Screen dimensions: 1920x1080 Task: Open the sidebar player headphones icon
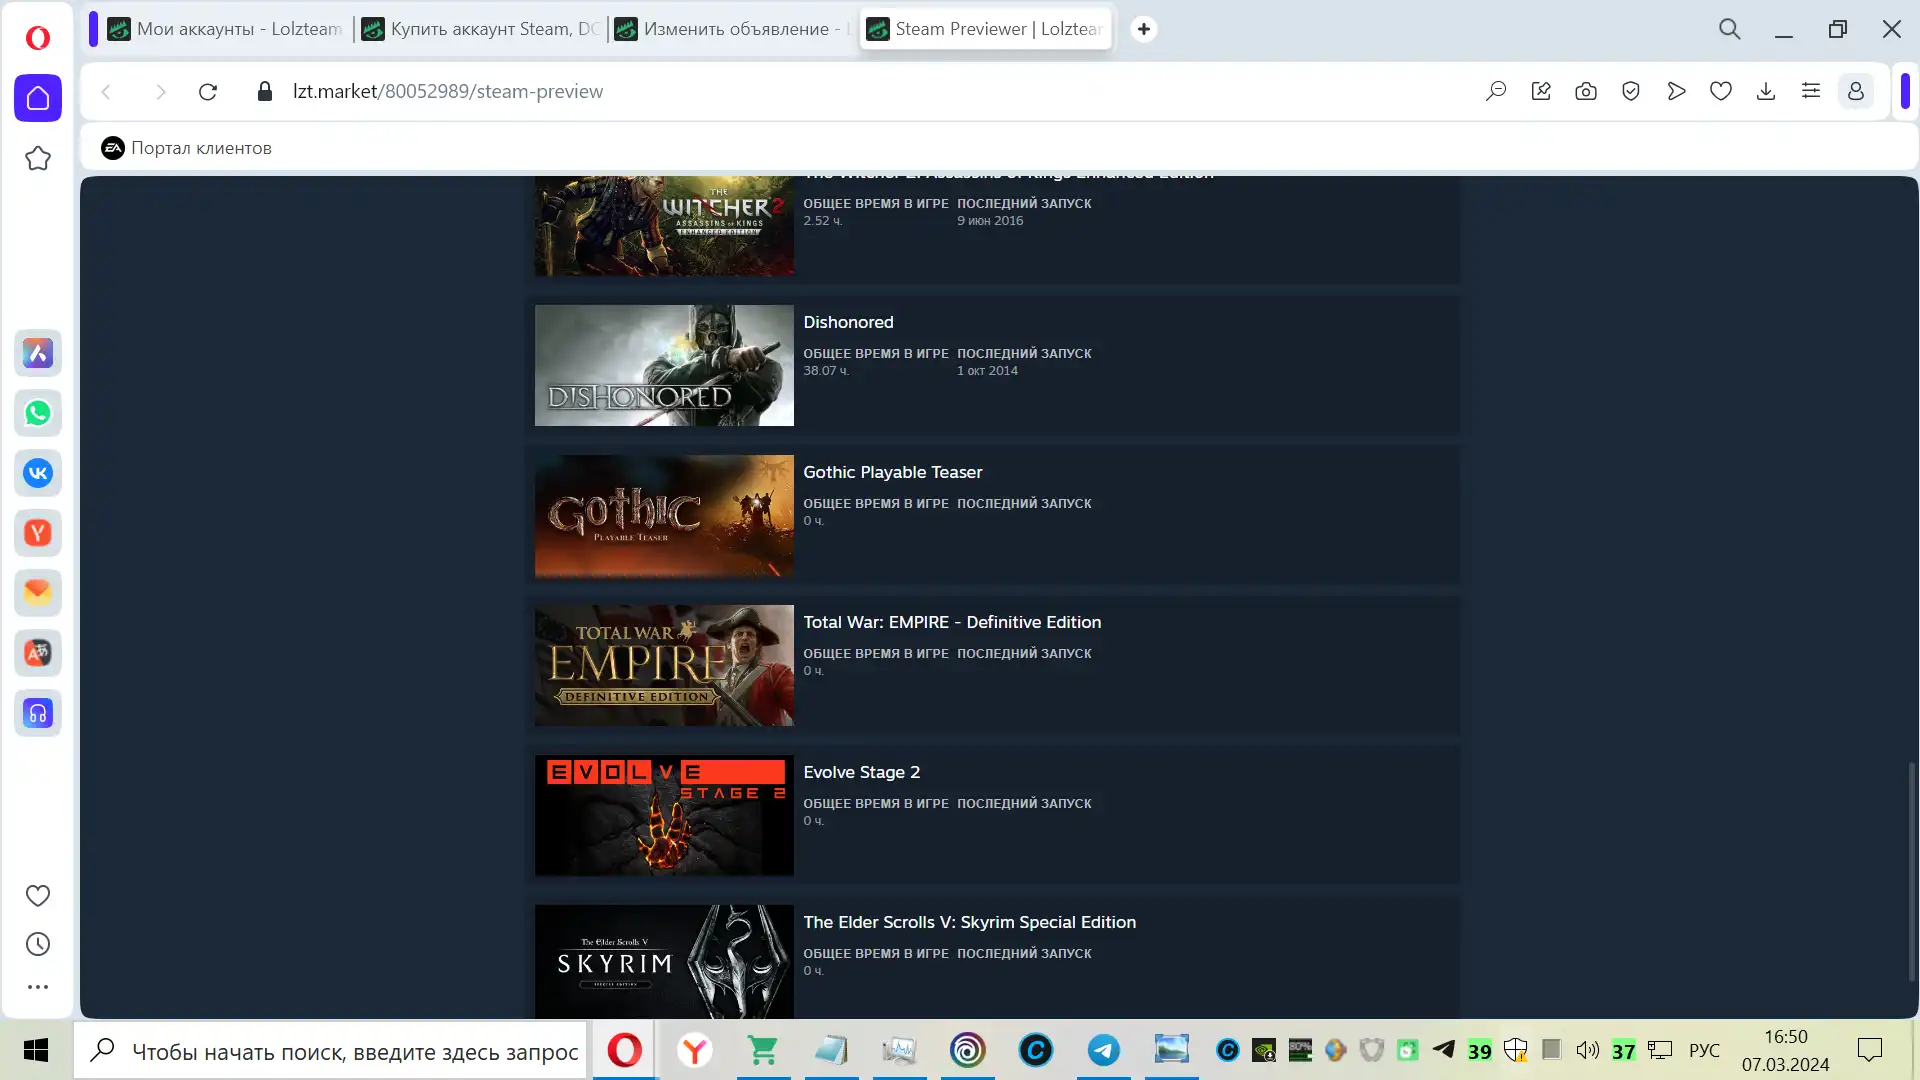pos(38,713)
